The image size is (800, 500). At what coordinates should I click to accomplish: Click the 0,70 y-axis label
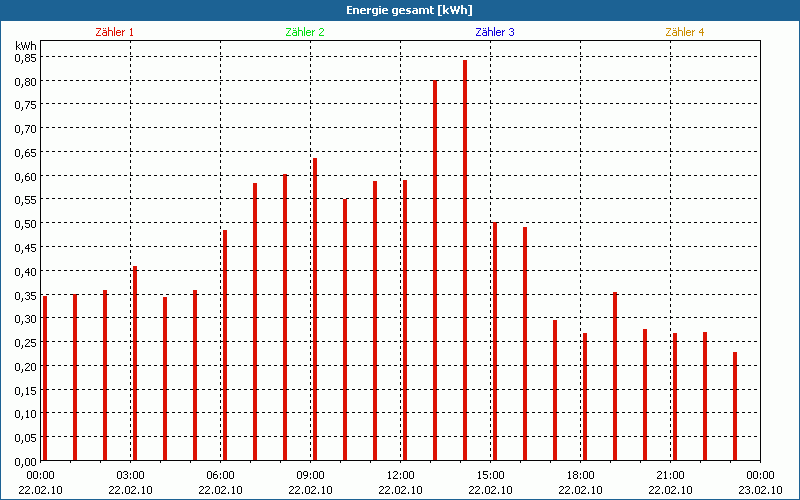click(26, 129)
